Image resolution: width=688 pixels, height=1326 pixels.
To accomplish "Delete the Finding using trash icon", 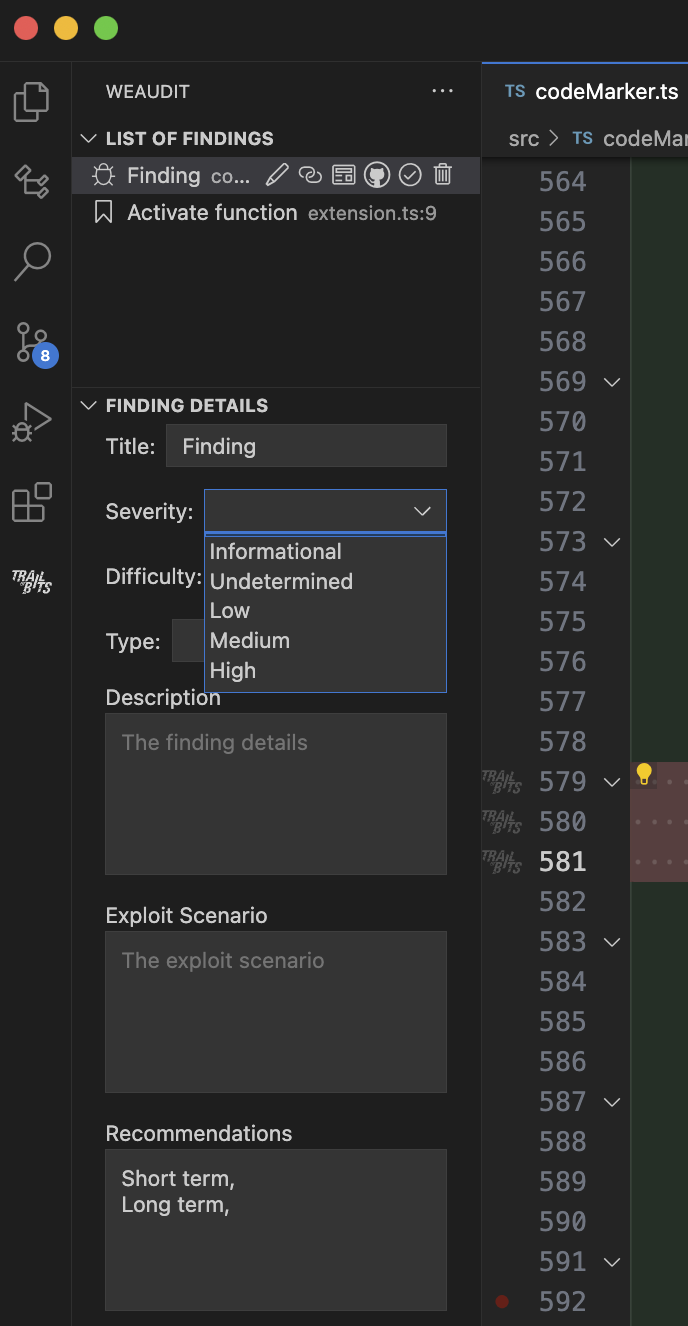I will coord(443,175).
